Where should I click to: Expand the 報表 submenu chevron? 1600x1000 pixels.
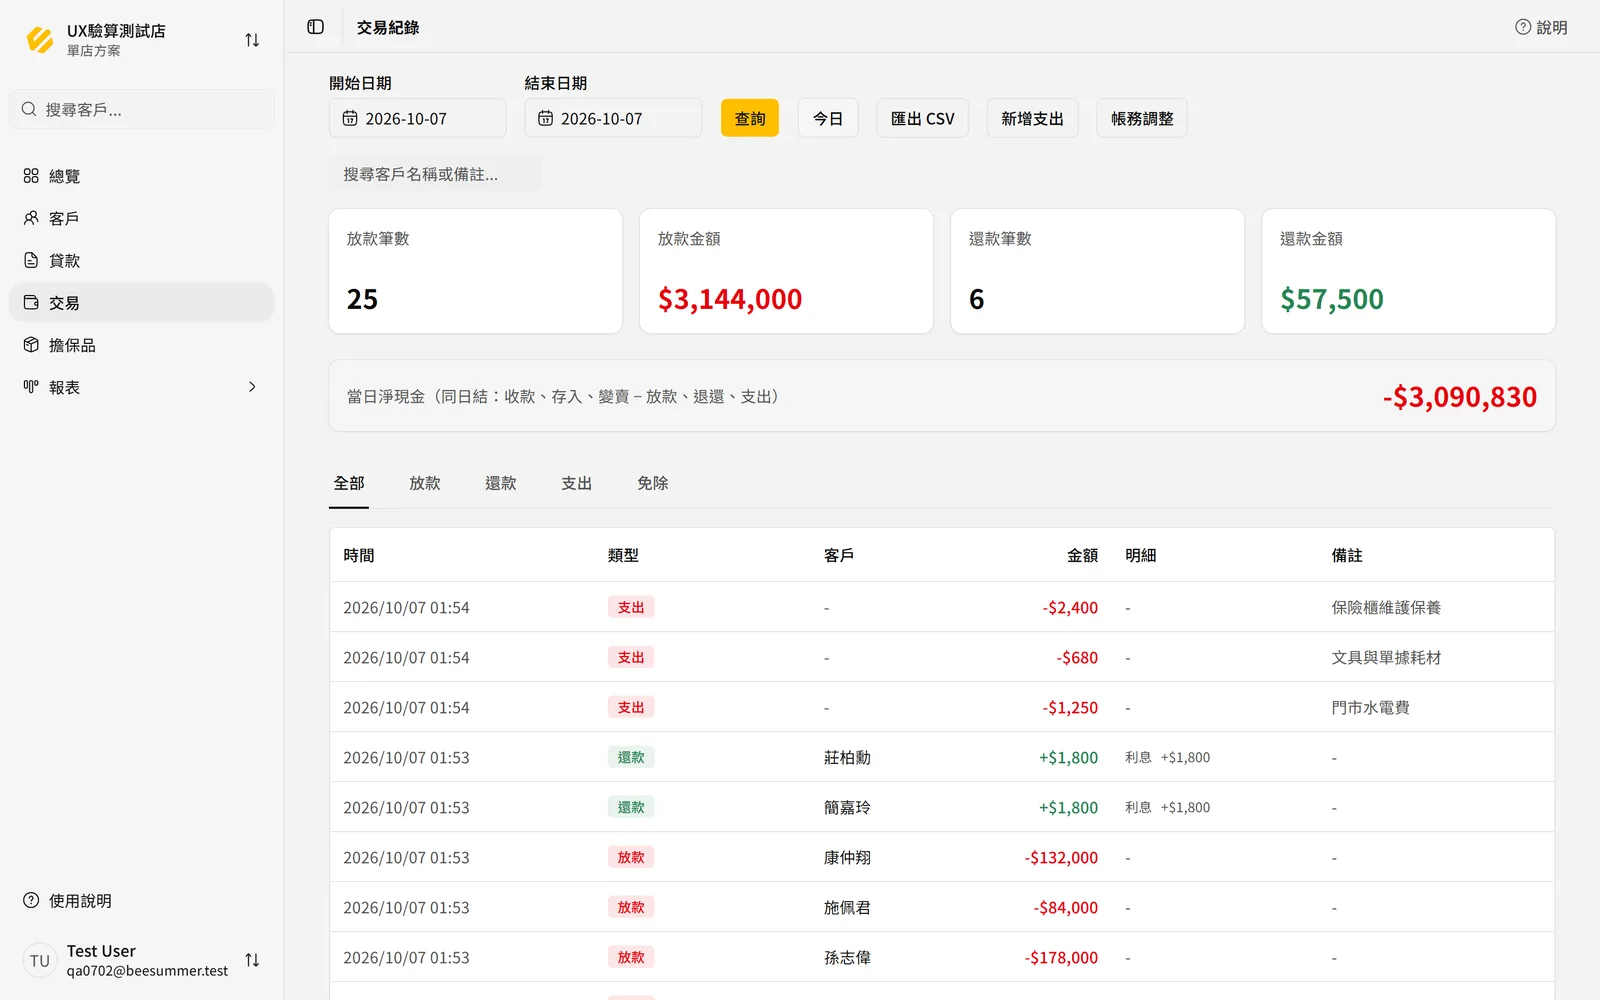(252, 387)
